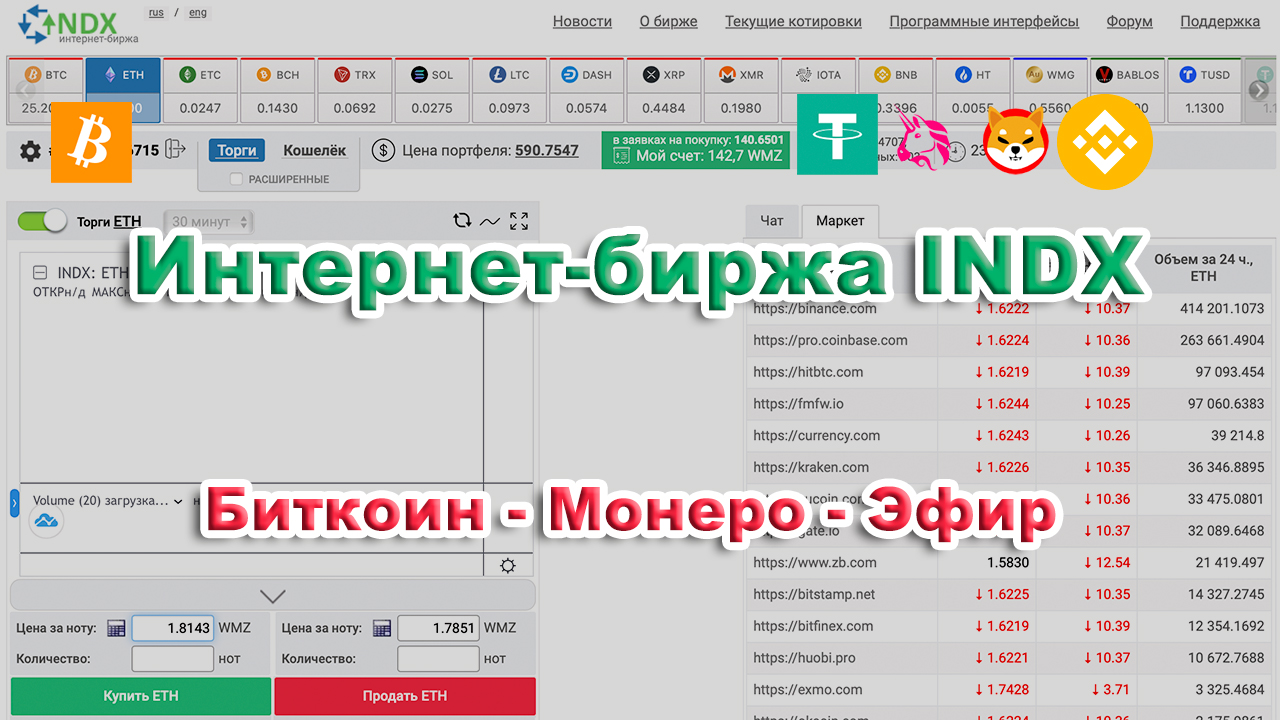Toggle the Торги ETH green switch

[42, 221]
